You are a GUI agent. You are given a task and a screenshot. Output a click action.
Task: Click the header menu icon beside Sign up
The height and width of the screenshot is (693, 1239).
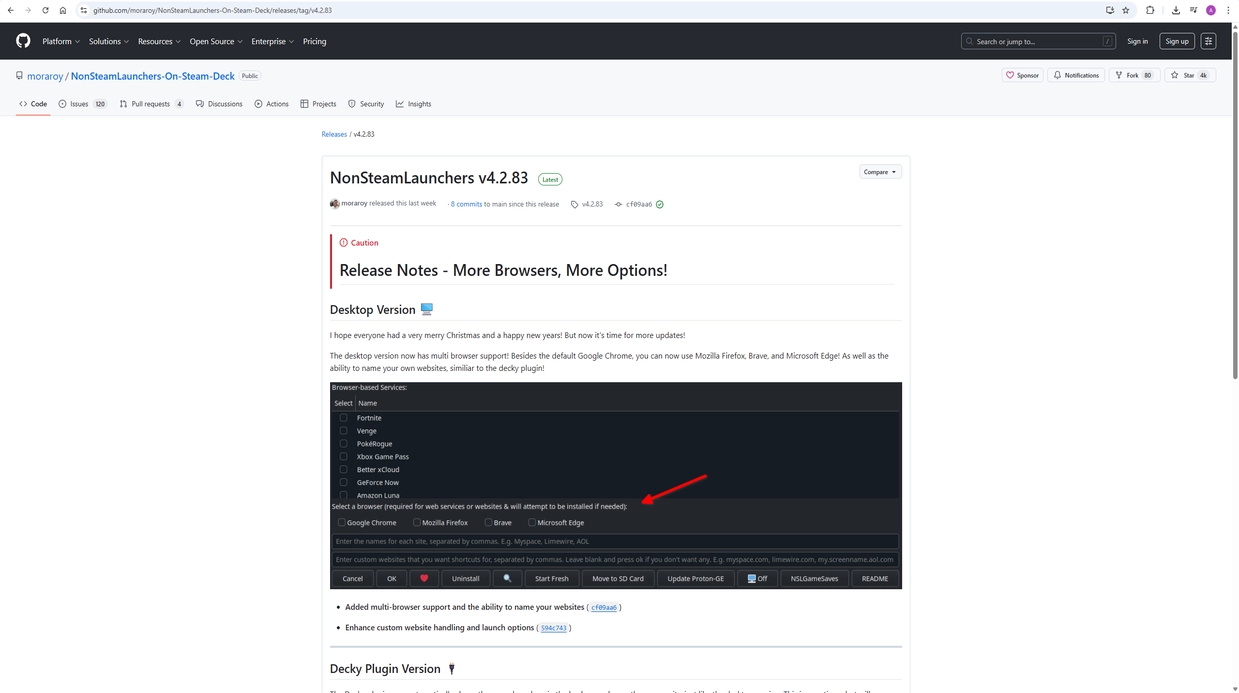point(1208,41)
